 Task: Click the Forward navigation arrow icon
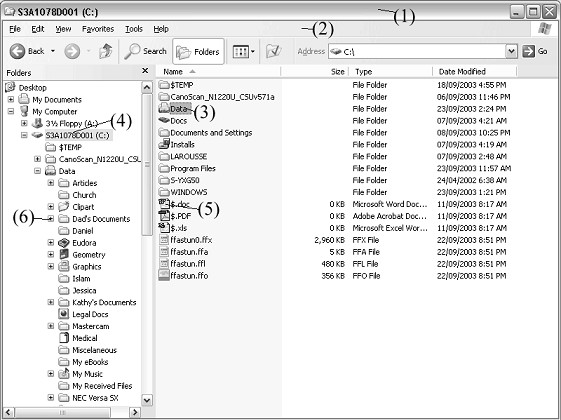(72, 52)
